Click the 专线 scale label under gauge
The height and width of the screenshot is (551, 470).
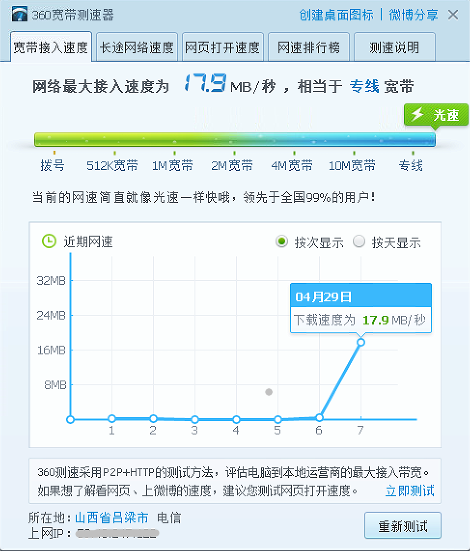(411, 165)
